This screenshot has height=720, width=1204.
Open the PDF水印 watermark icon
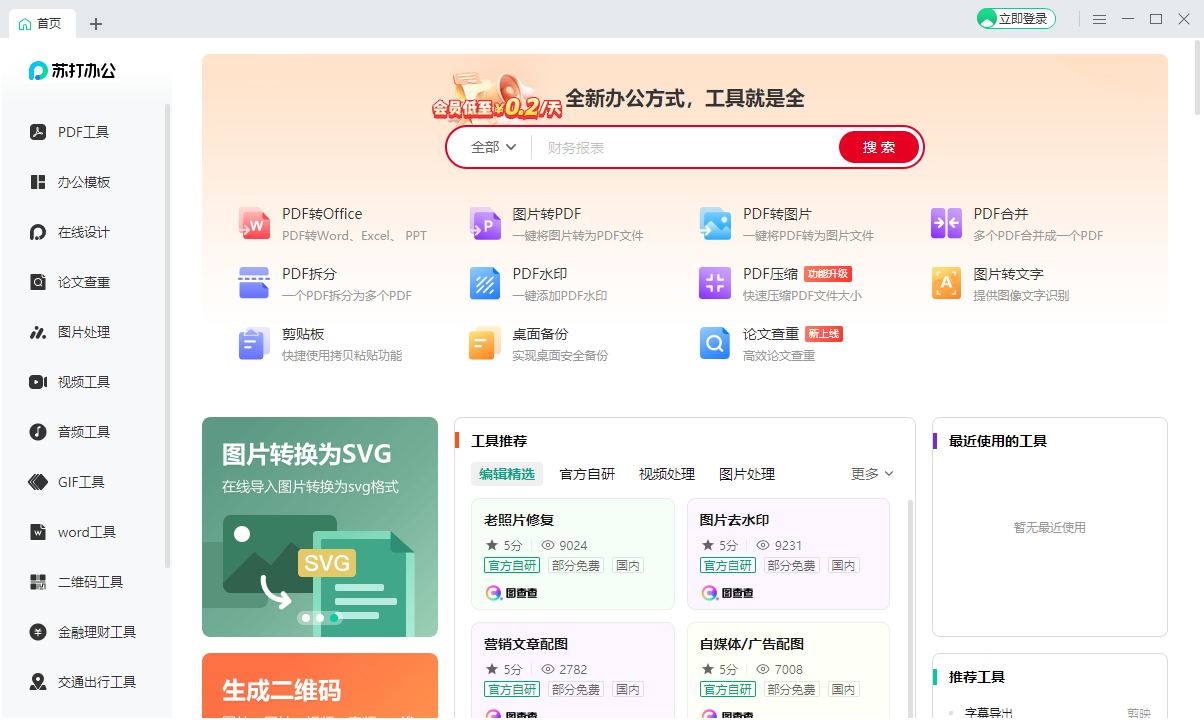click(485, 284)
